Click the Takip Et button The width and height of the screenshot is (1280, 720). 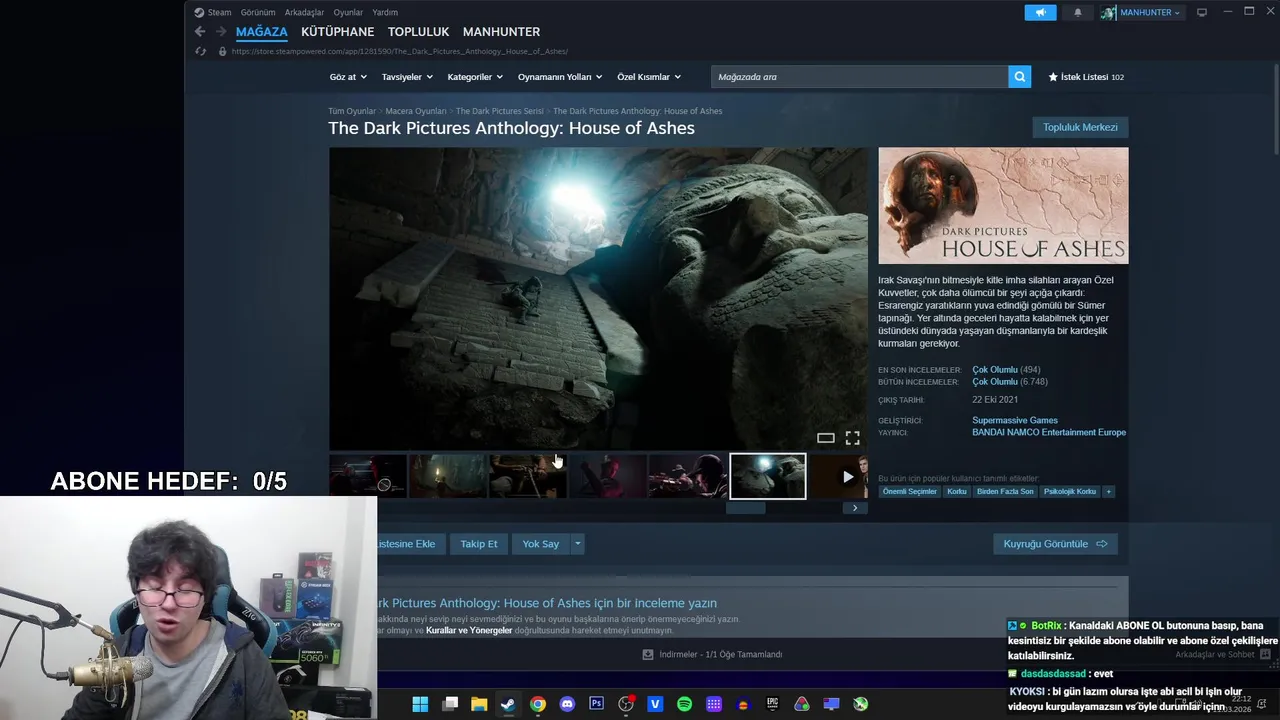coord(478,544)
